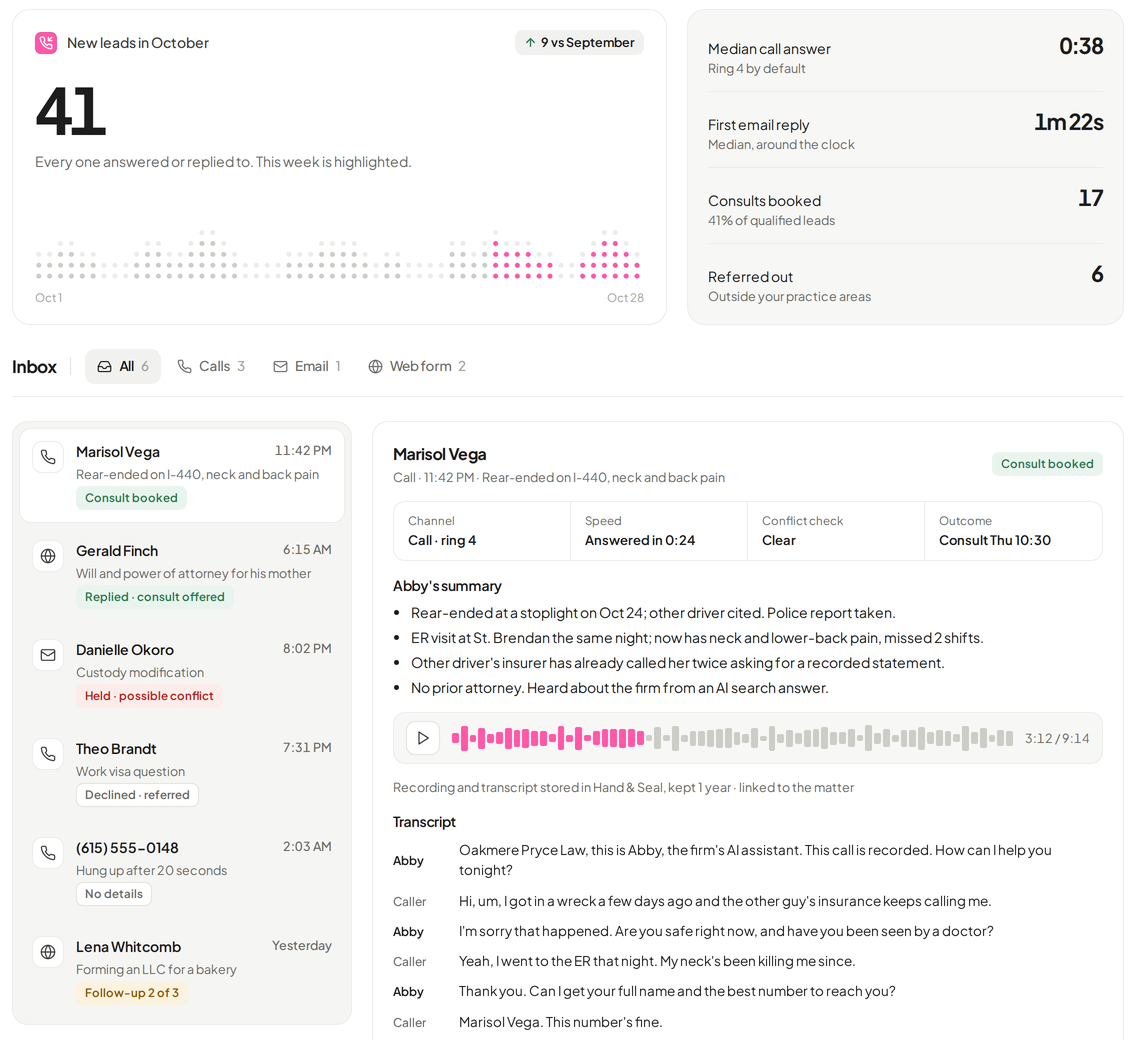1140x1040 pixels.
Task: Click the Transcript heading
Action: click(425, 822)
